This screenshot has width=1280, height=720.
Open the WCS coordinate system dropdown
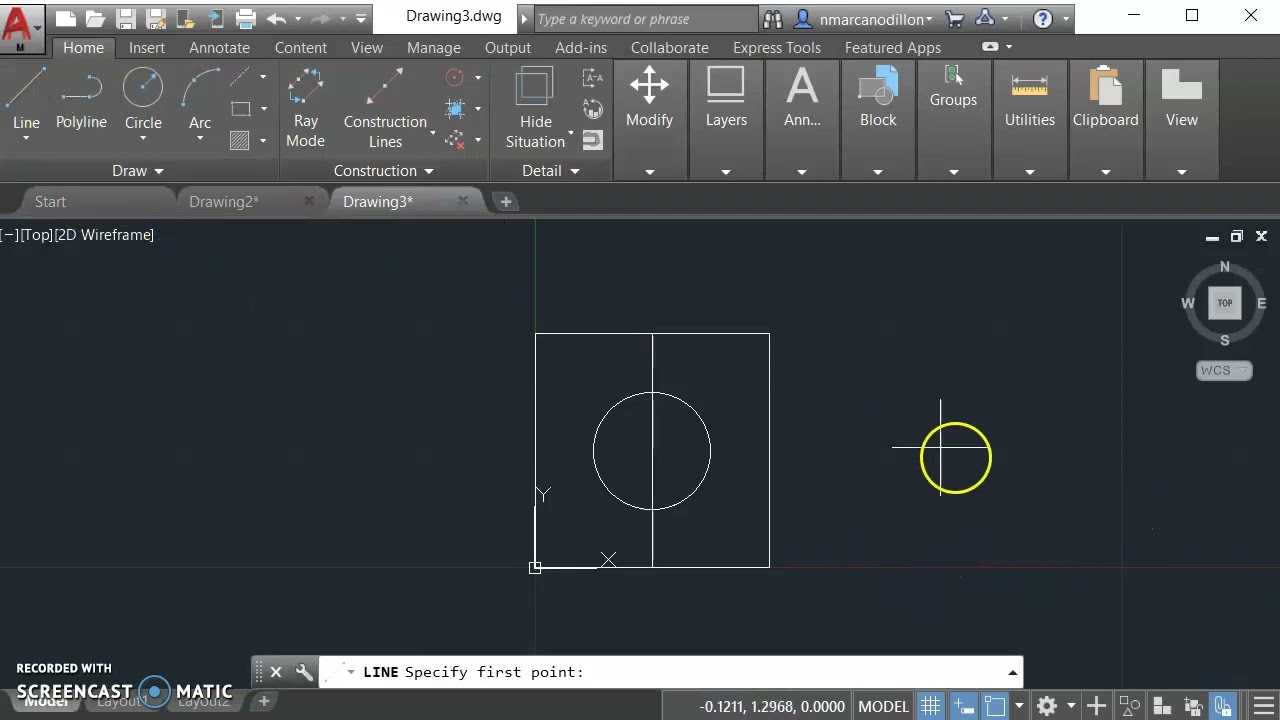coord(1224,370)
